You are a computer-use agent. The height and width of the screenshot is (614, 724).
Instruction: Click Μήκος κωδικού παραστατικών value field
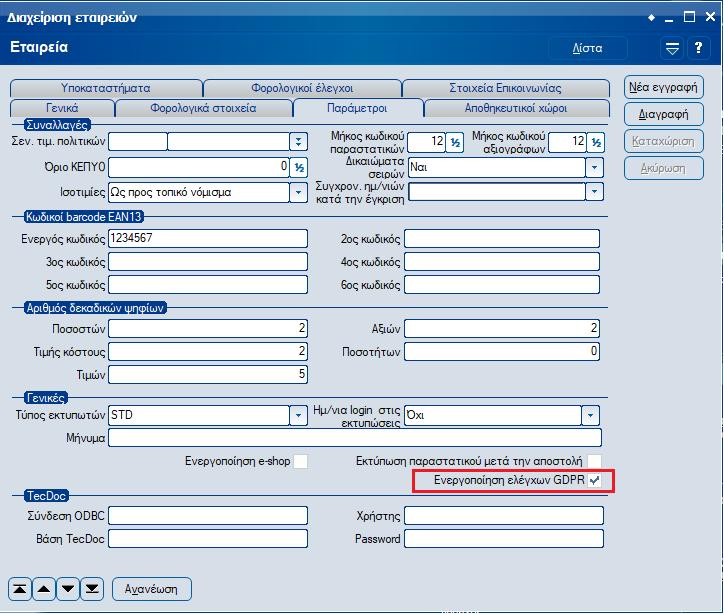pos(427,142)
